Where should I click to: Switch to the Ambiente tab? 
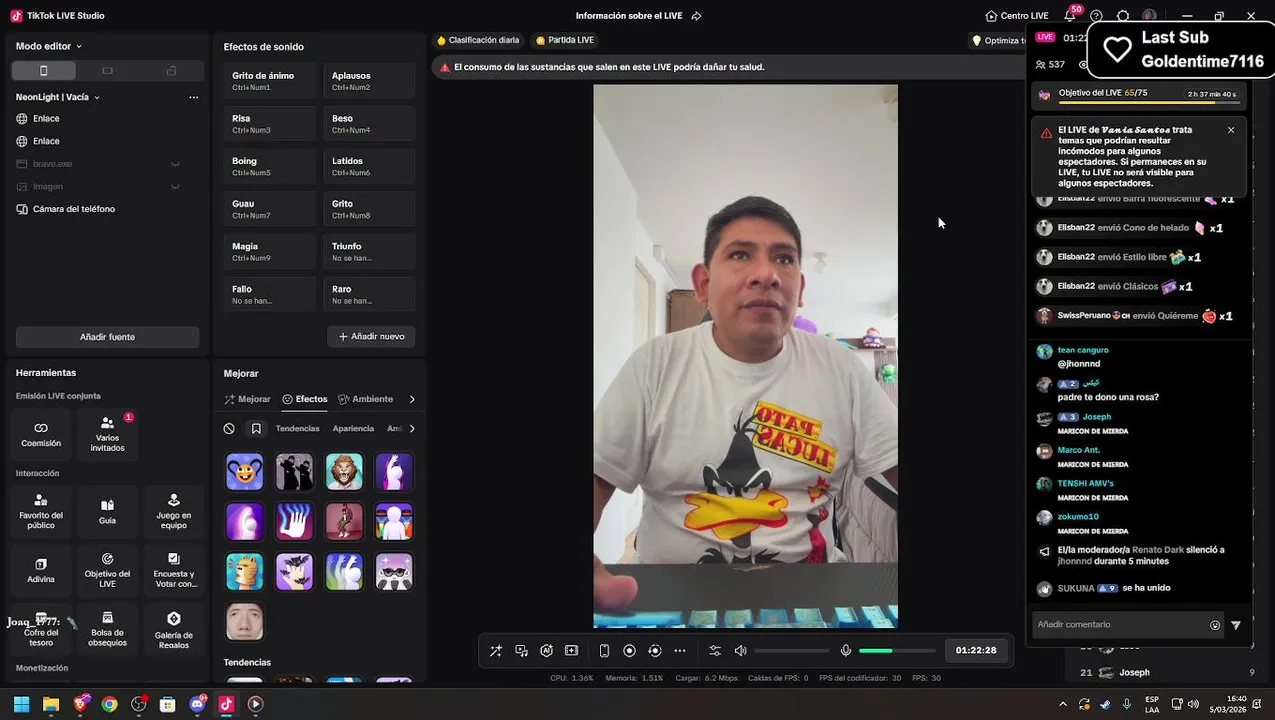point(365,399)
